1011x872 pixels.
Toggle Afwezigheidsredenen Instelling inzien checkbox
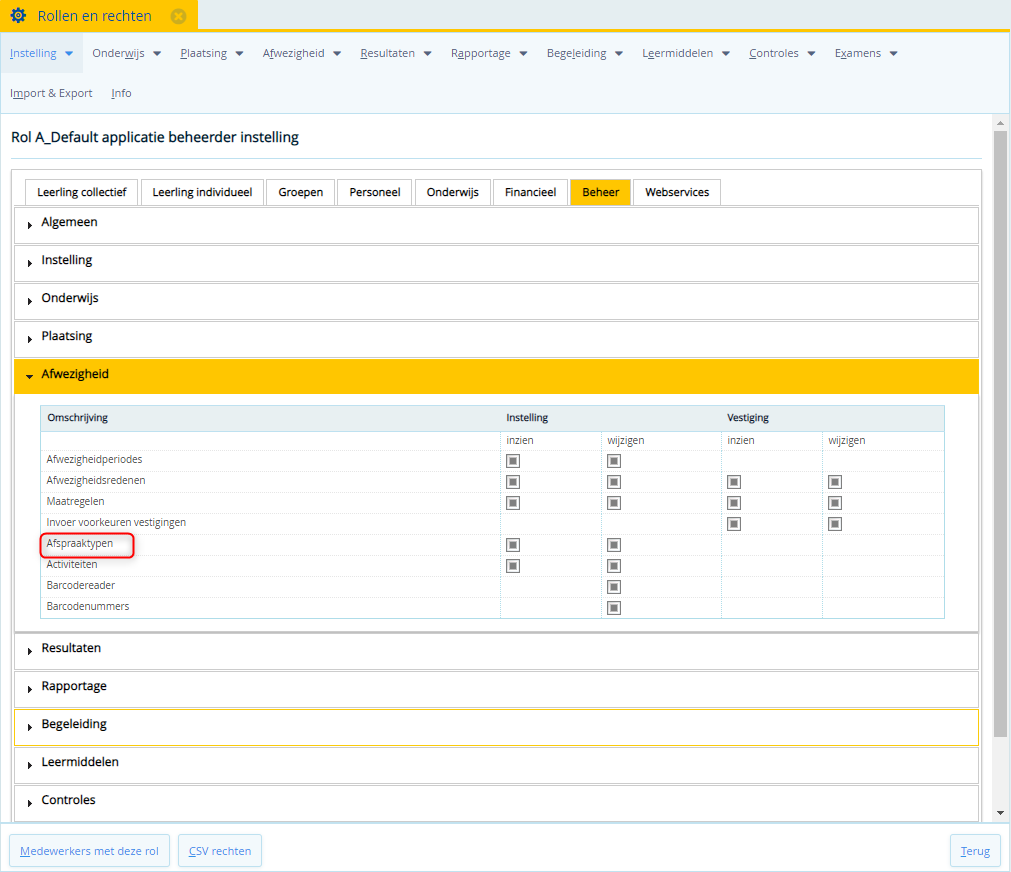513,482
